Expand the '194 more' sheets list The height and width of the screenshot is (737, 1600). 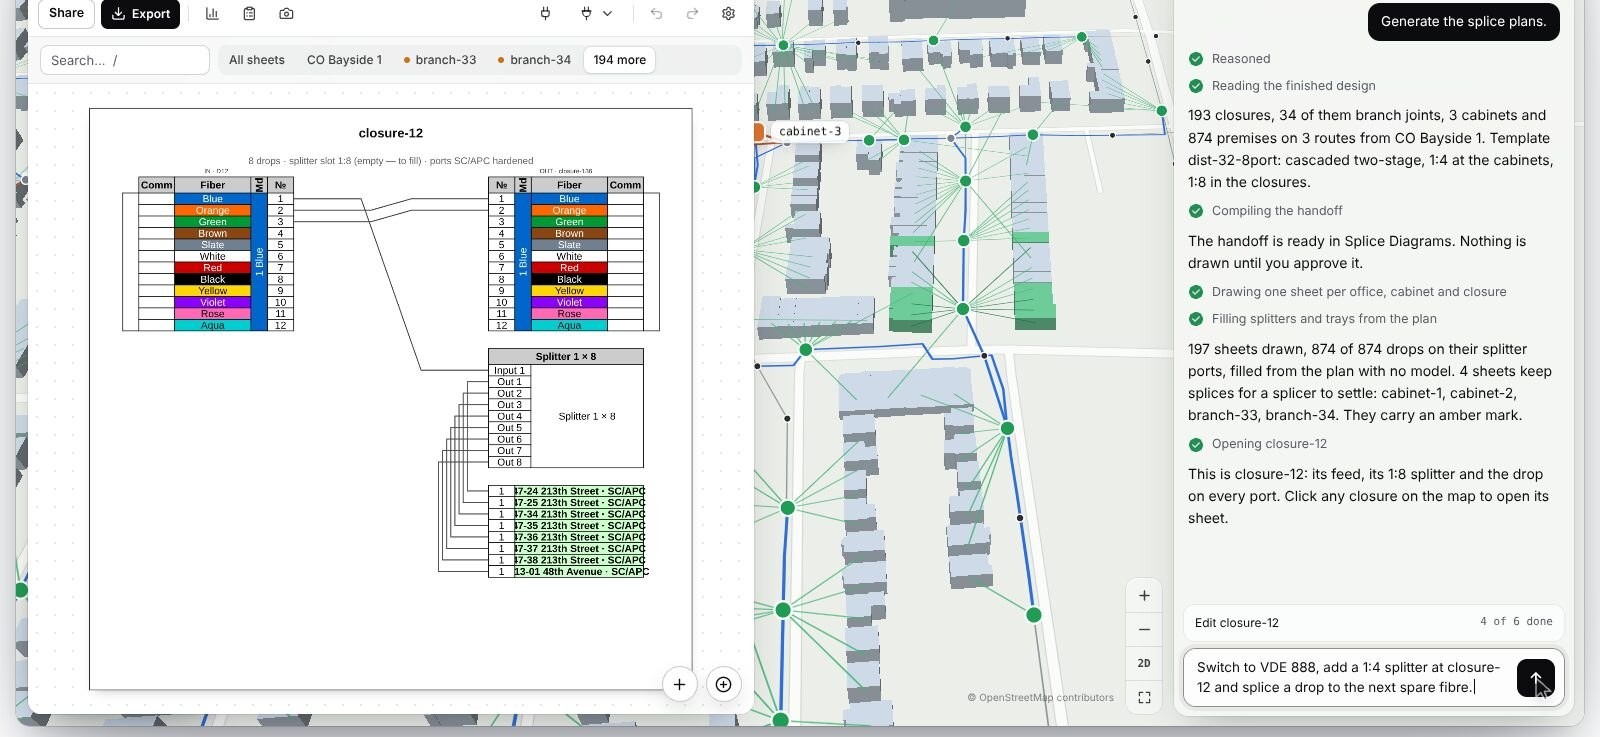(x=619, y=60)
